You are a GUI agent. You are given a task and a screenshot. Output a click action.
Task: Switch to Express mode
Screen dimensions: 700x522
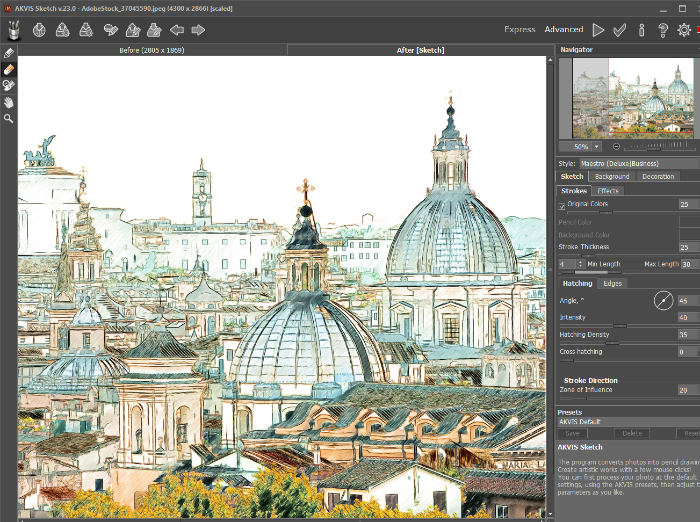point(519,30)
